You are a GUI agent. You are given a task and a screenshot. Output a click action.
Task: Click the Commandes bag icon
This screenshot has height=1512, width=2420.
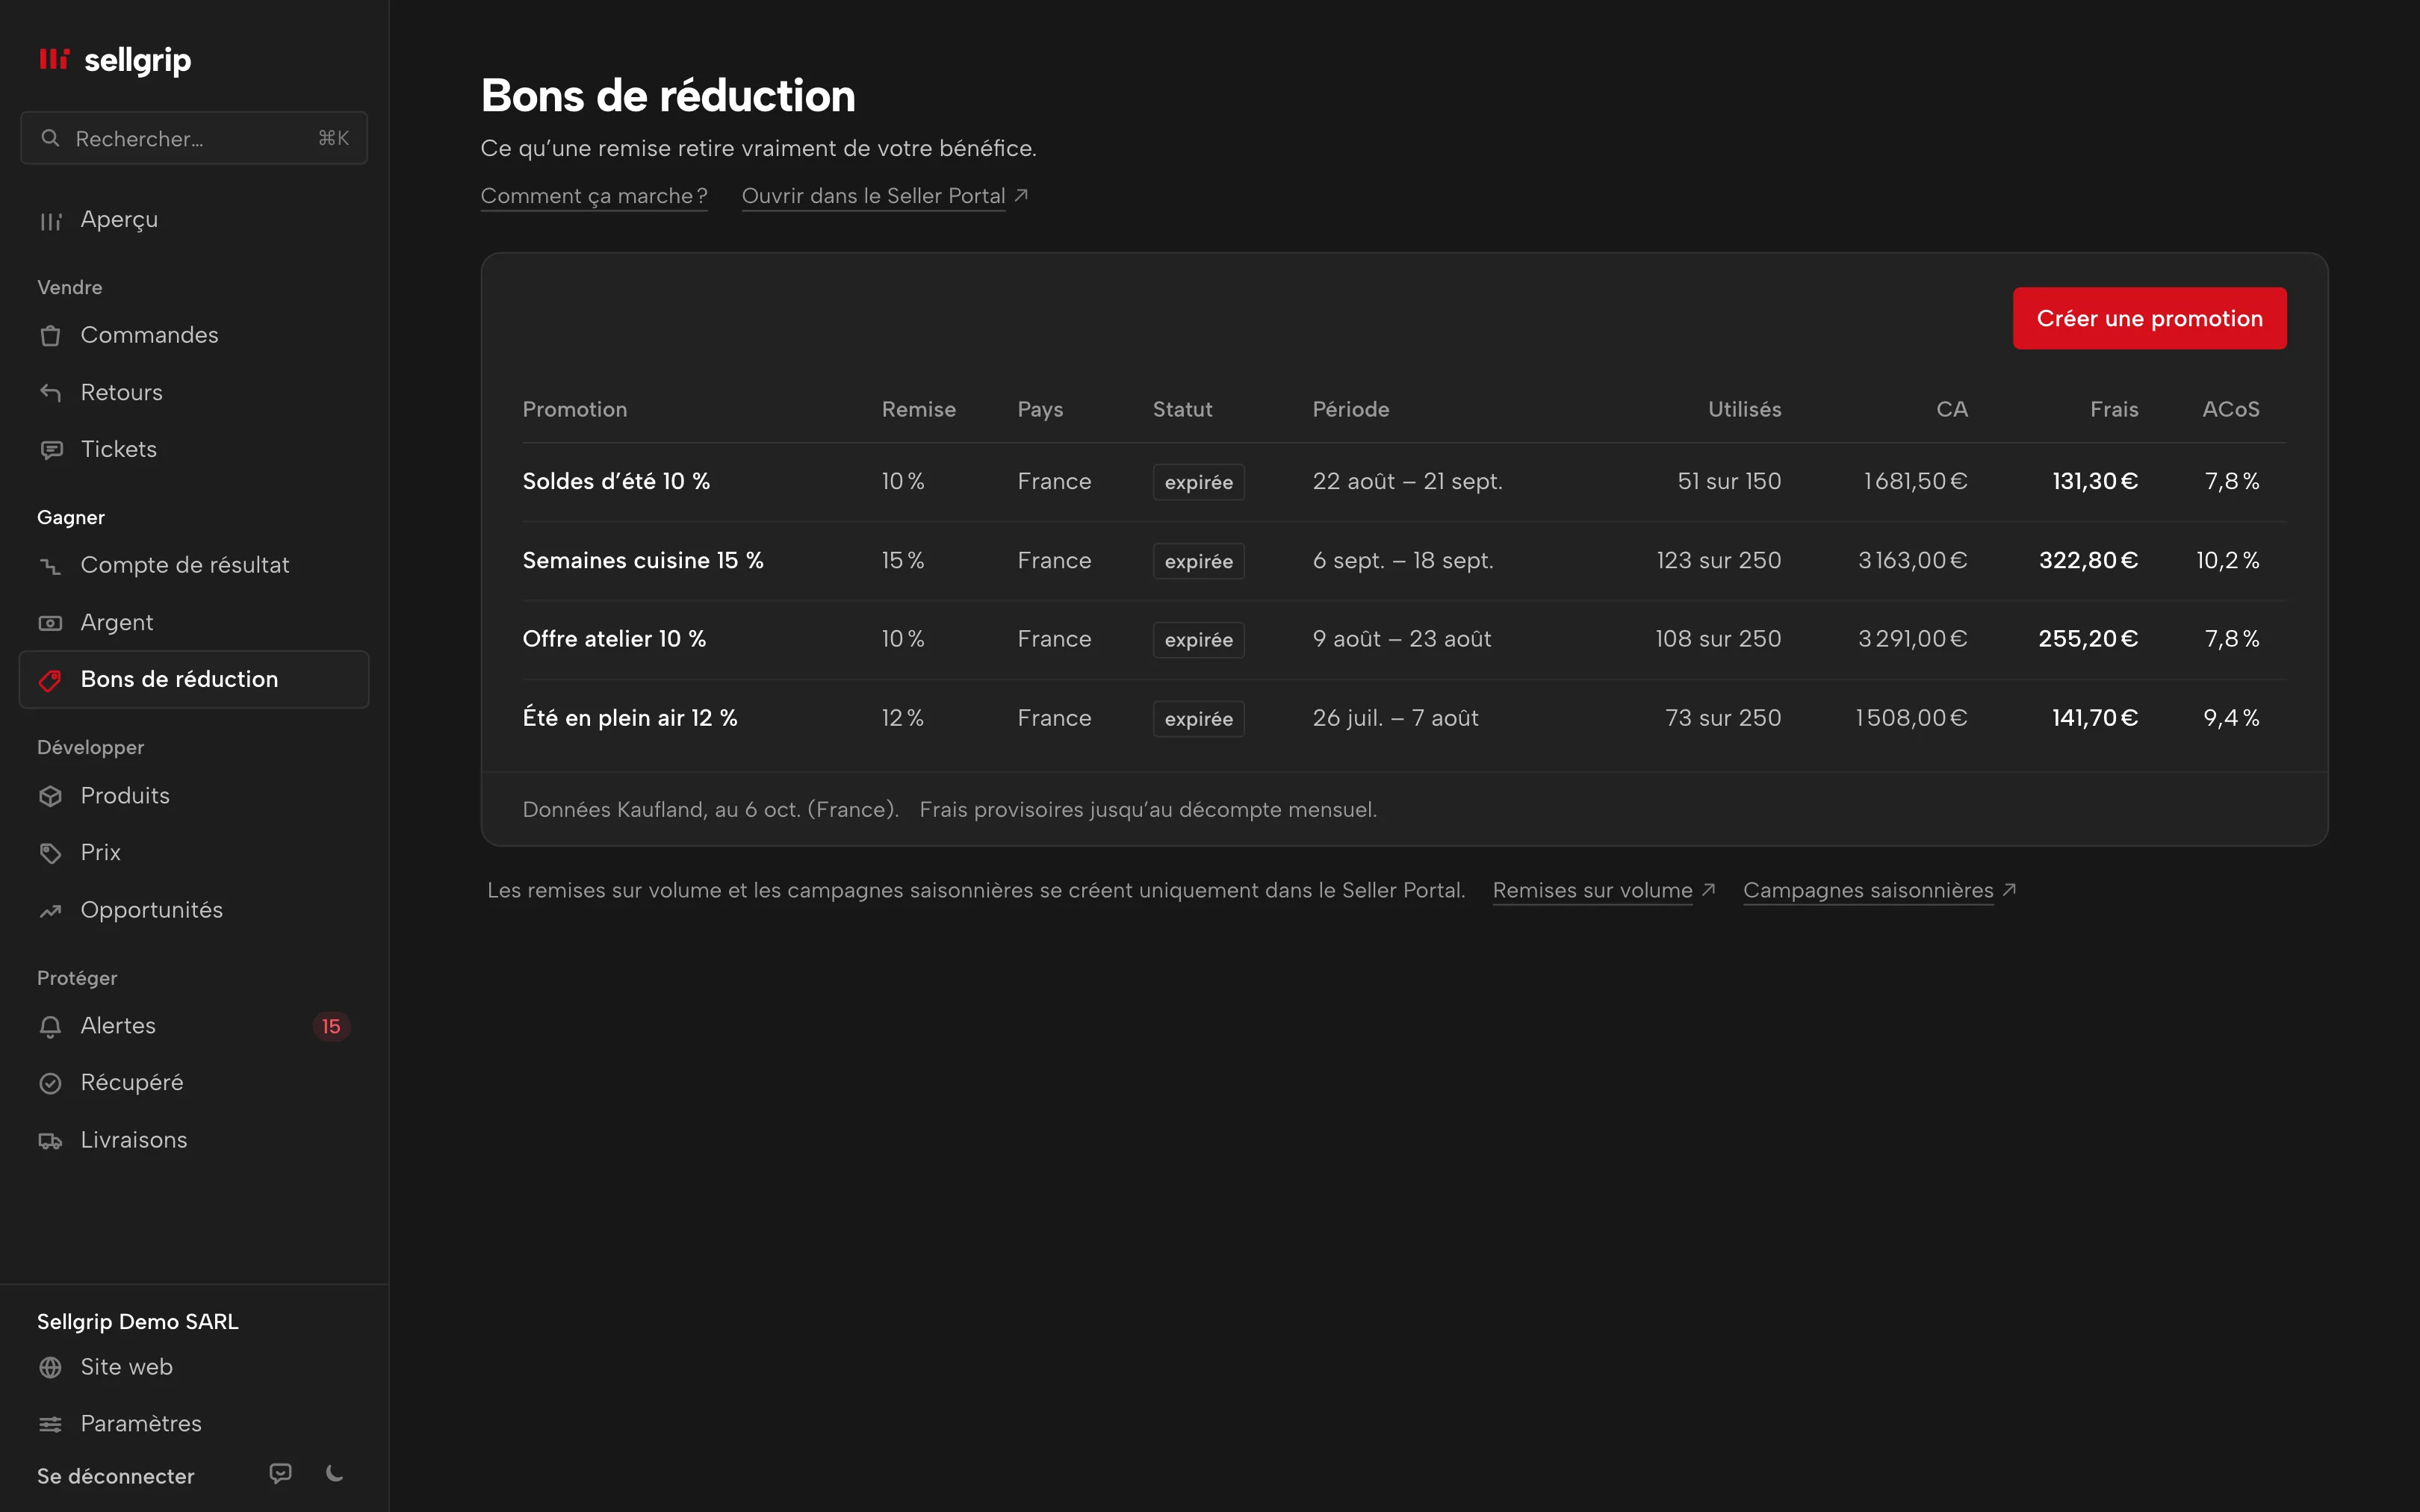[x=50, y=336]
